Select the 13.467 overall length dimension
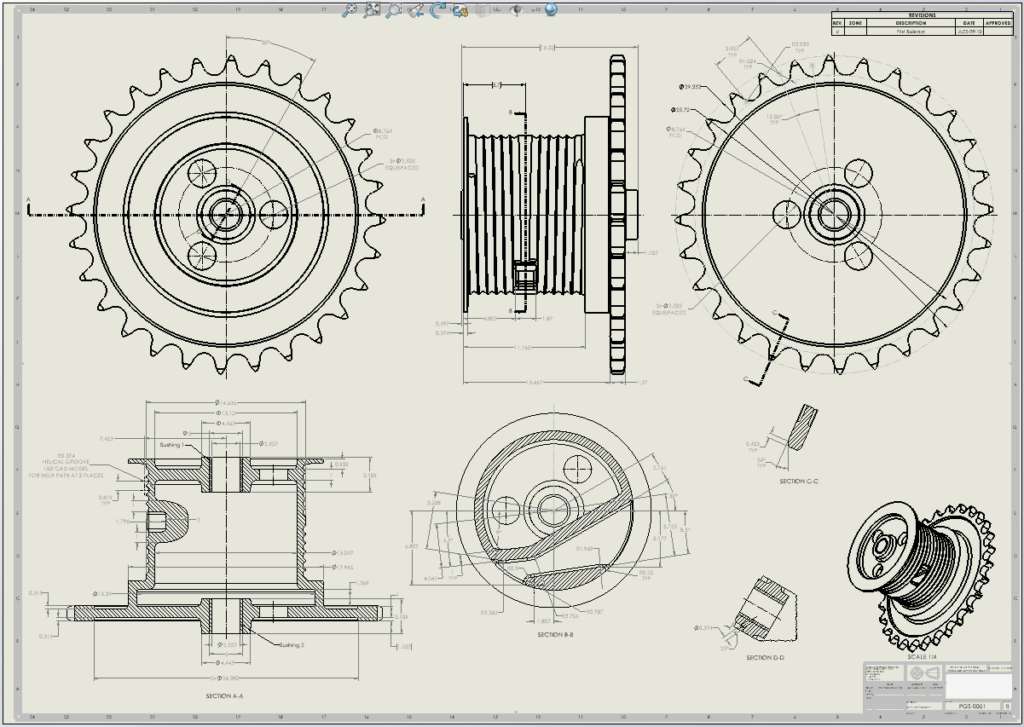 pyautogui.click(x=534, y=382)
